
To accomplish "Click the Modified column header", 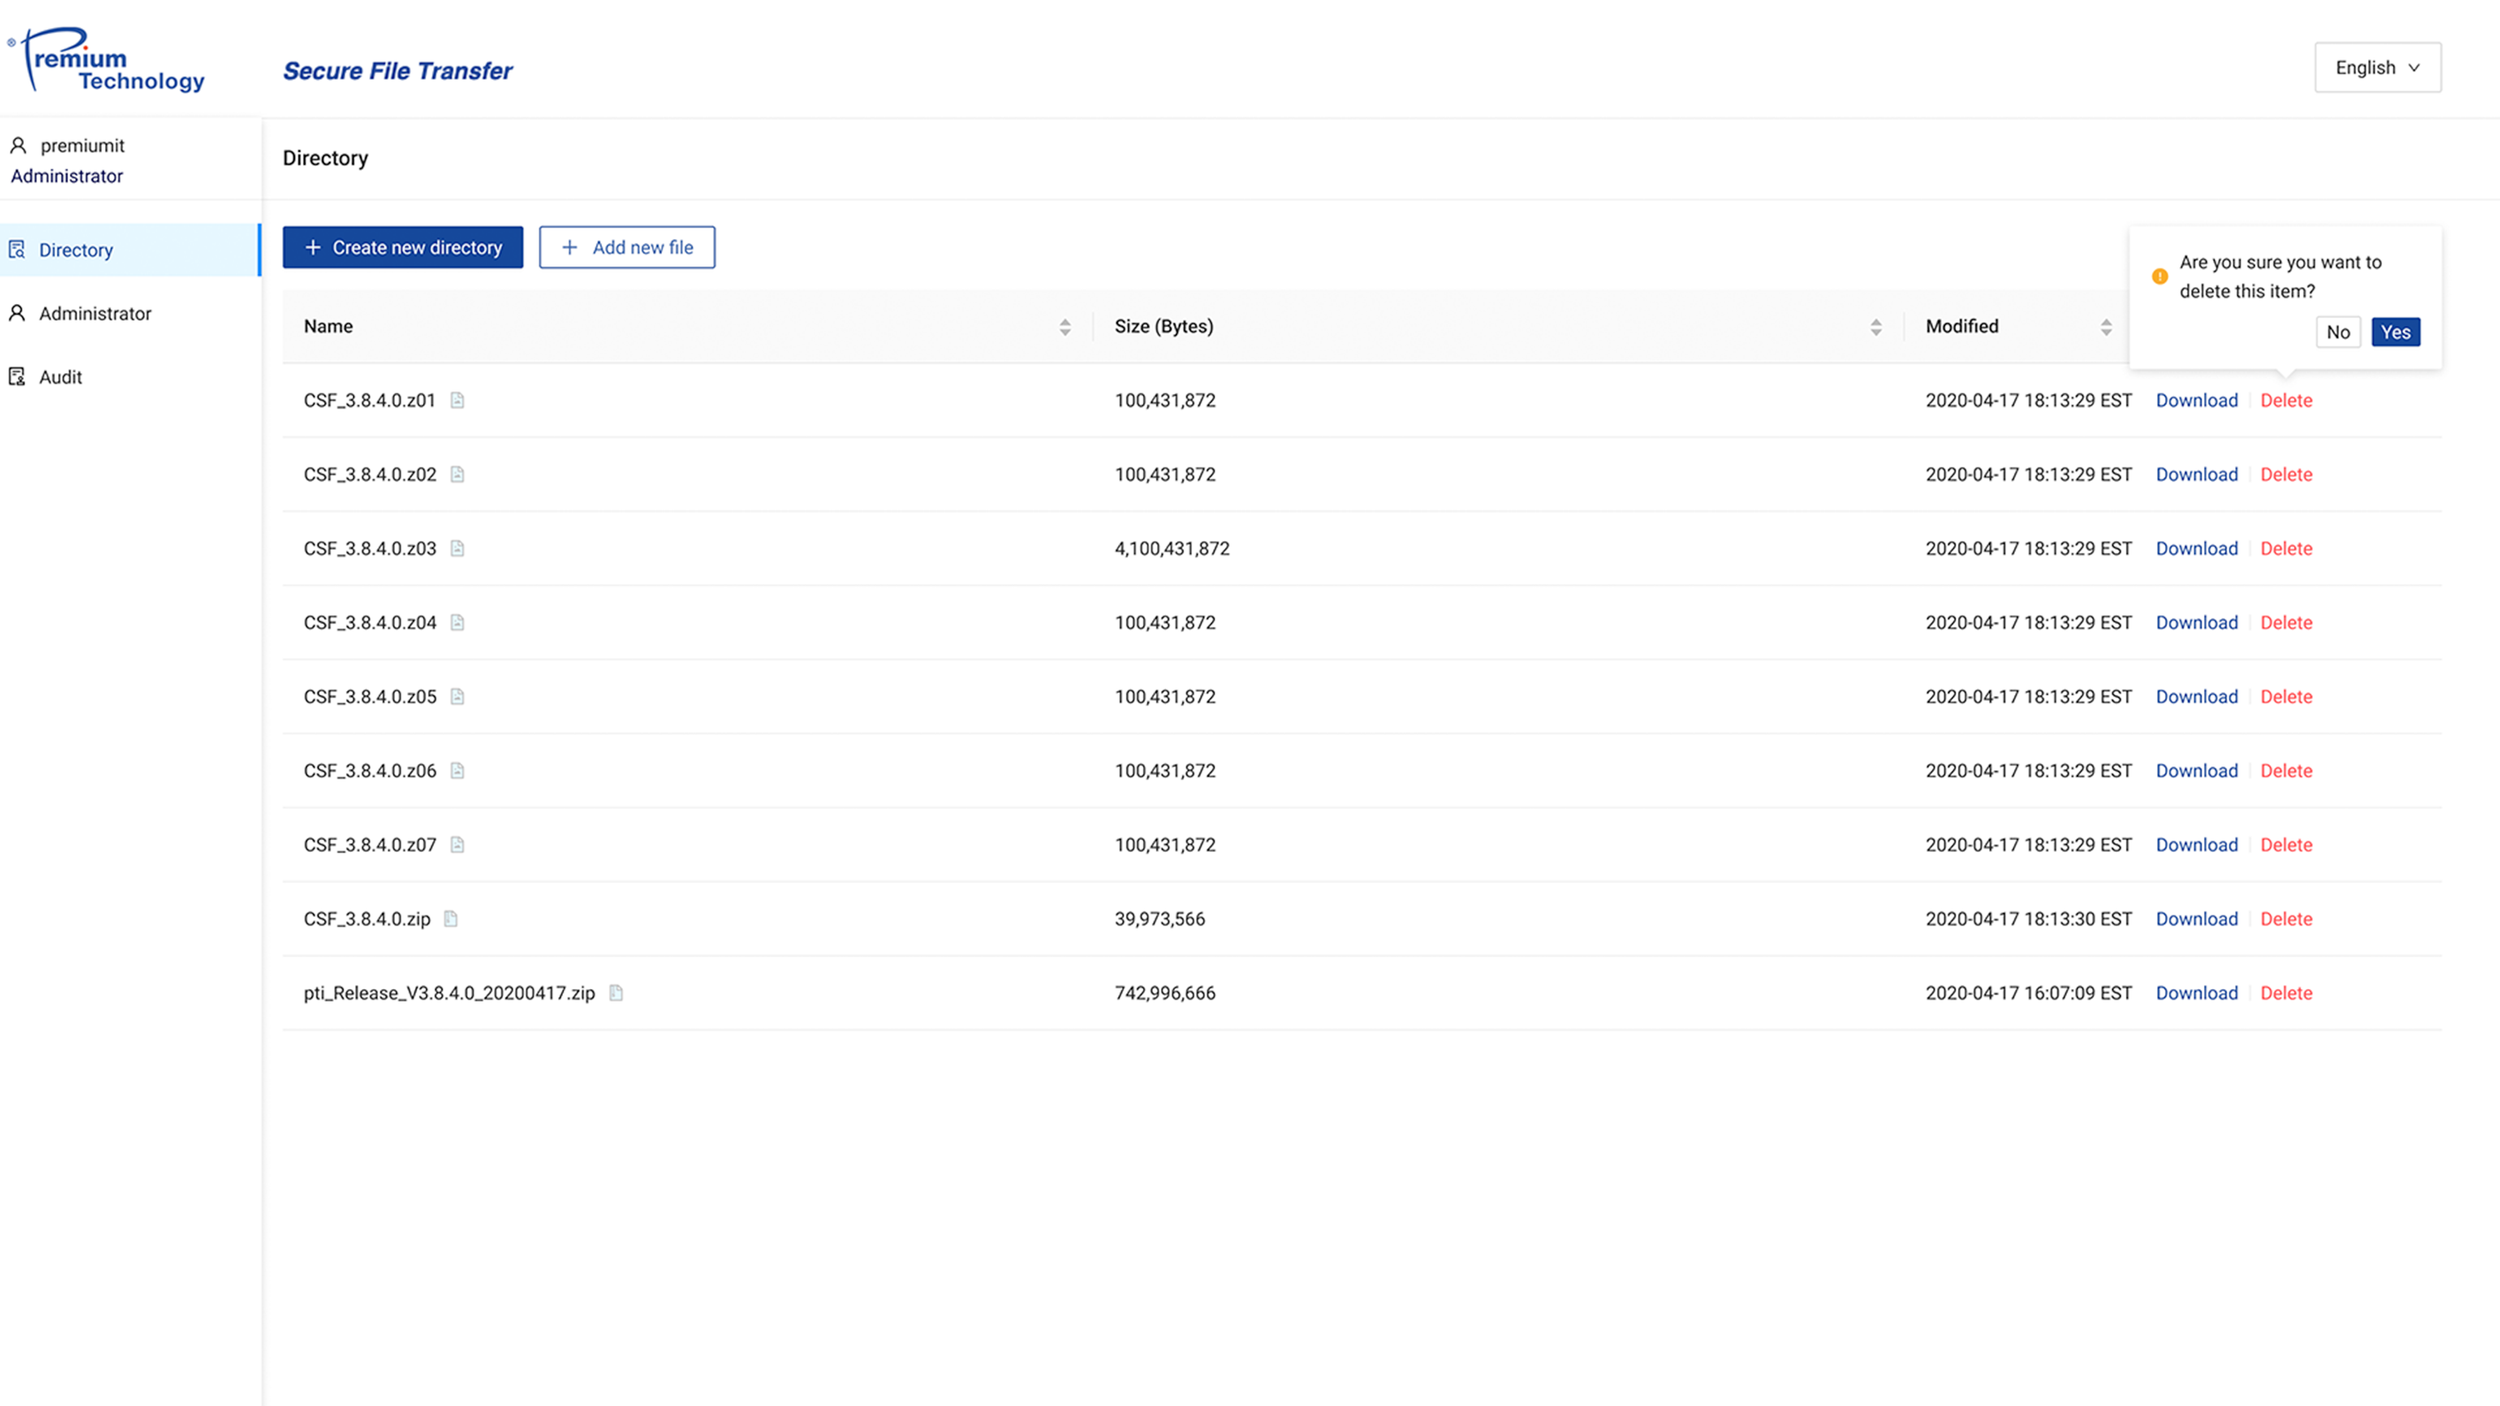I will tap(2018, 326).
